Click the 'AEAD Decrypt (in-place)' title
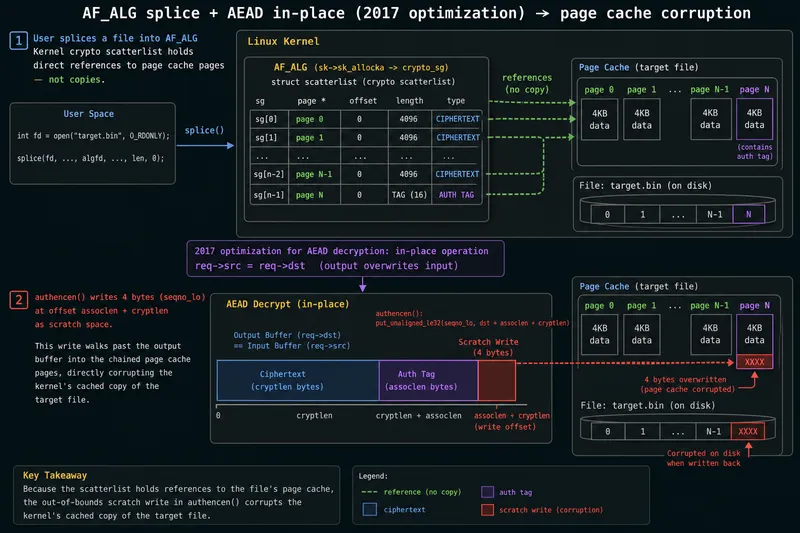 pyautogui.click(x=288, y=304)
